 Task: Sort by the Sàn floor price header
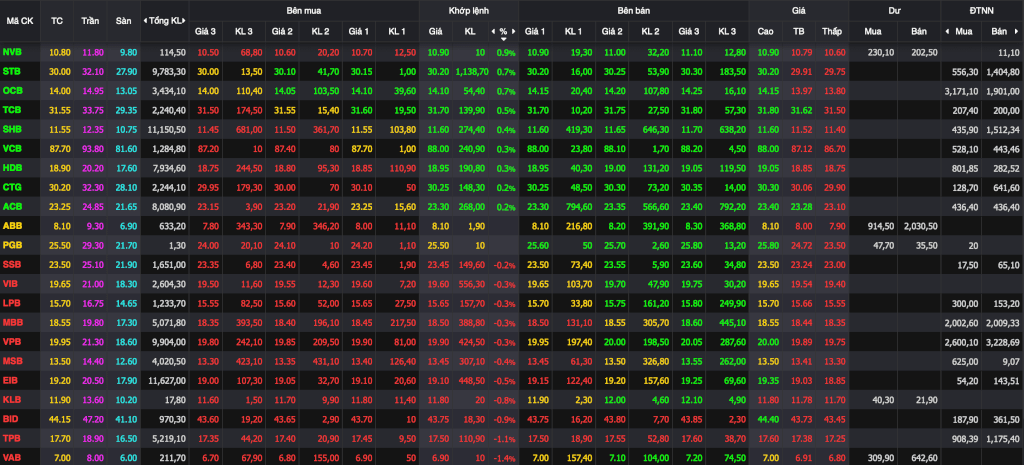pyautogui.click(x=123, y=20)
